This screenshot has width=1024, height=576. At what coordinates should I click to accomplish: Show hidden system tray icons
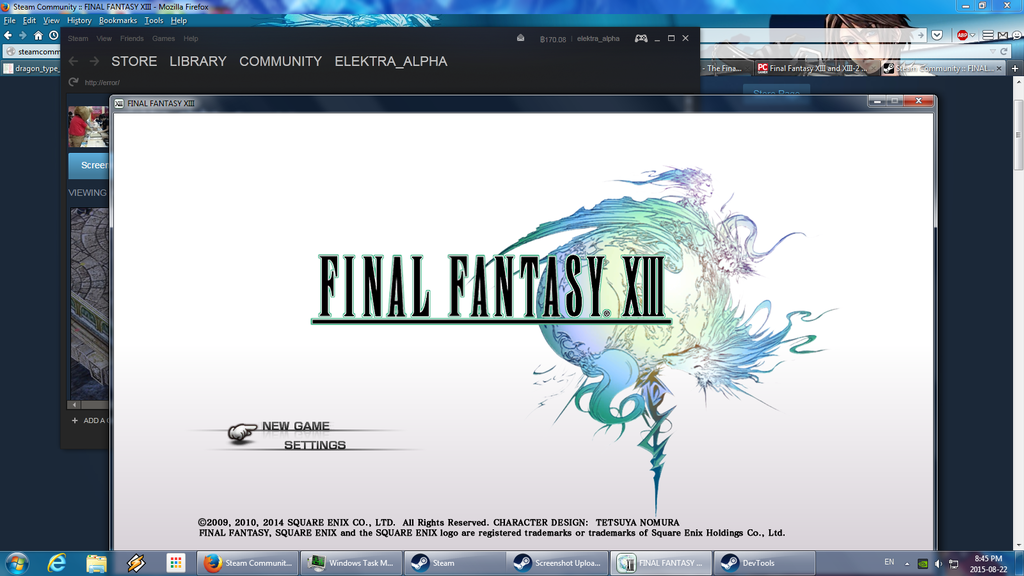(x=906, y=563)
